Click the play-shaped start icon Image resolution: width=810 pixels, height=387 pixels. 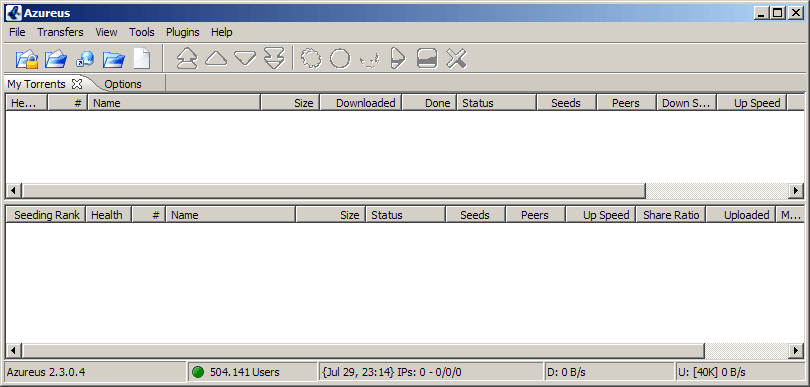(398, 58)
